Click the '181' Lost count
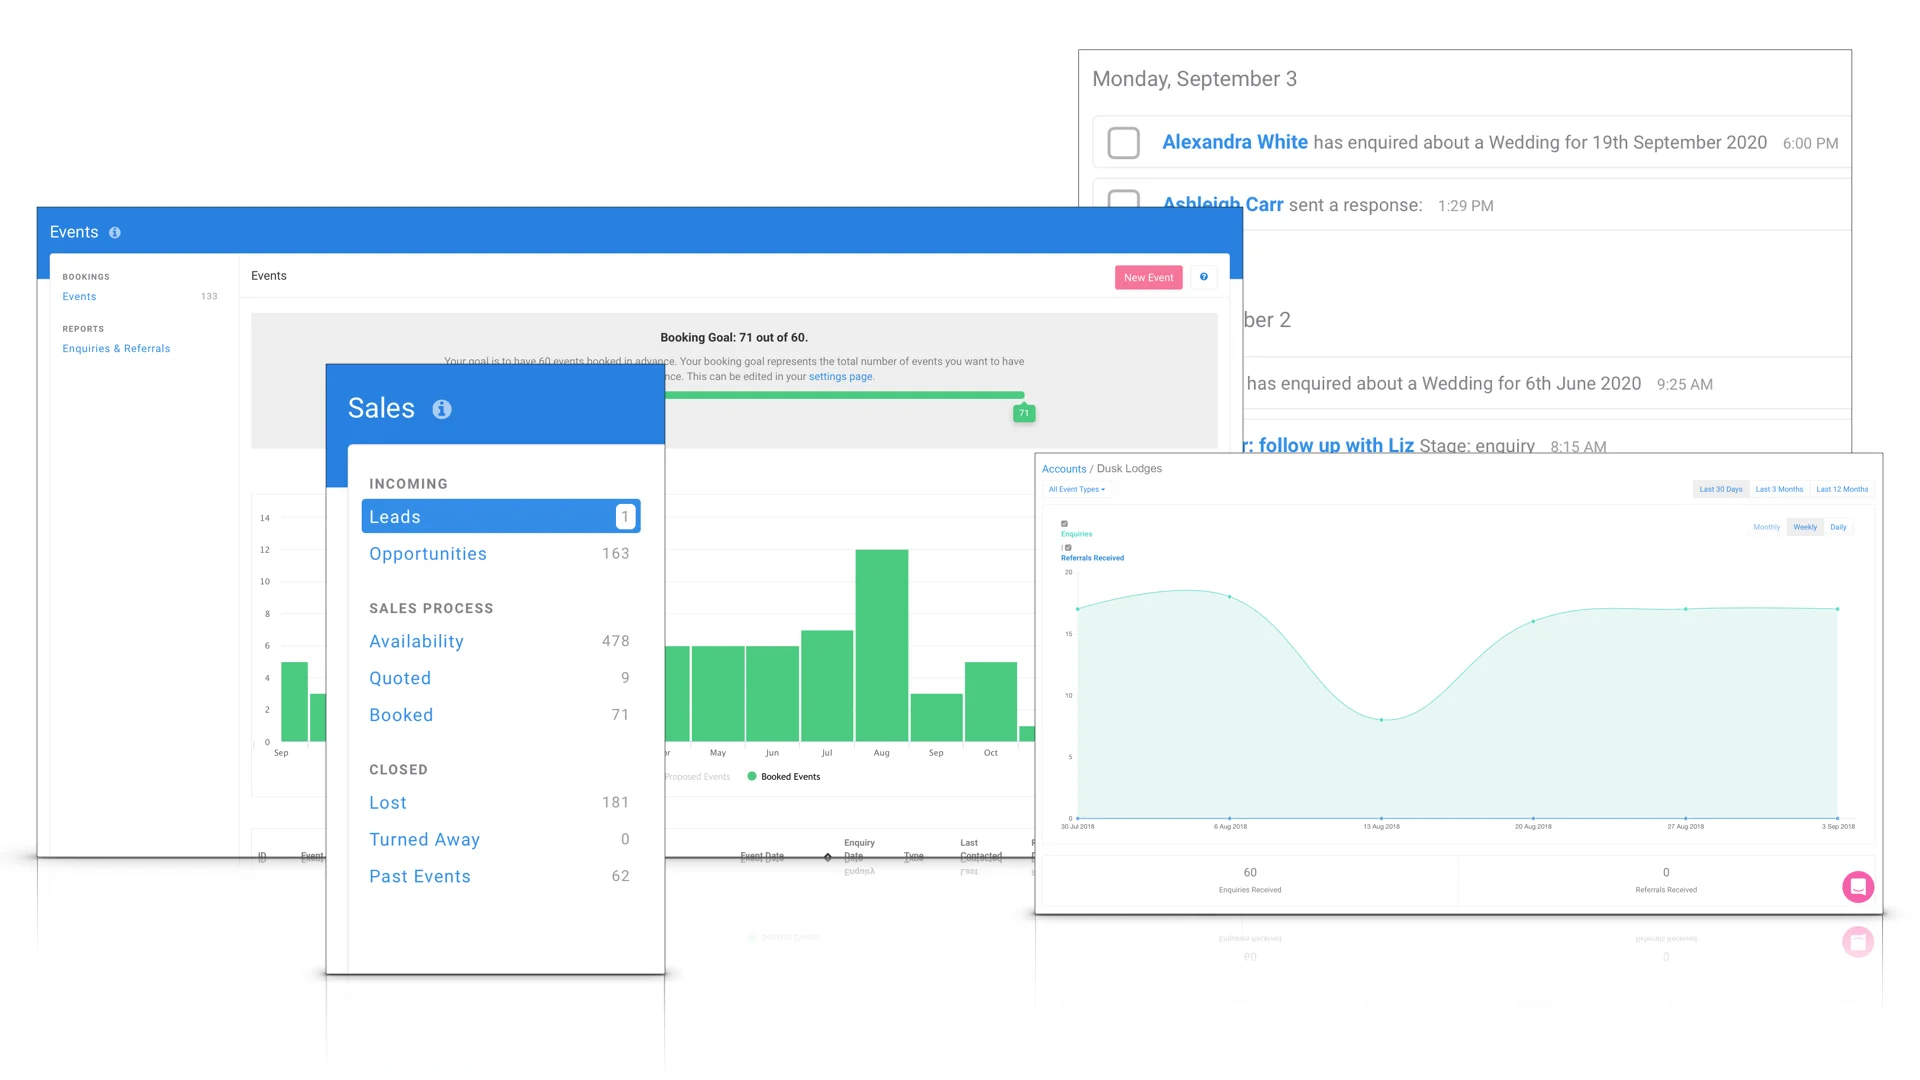 click(x=616, y=803)
